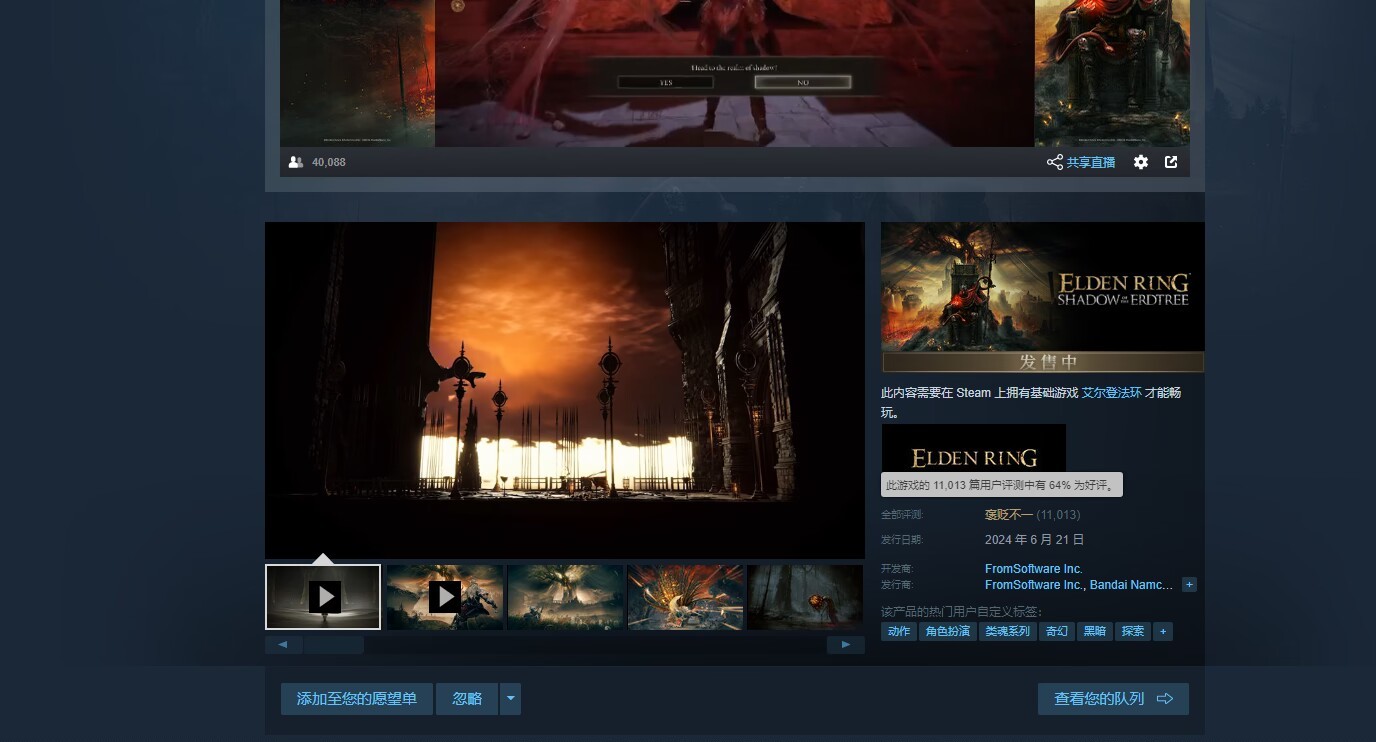Click the 类魂系列 tag
Image resolution: width=1376 pixels, height=742 pixels.
pos(1008,631)
